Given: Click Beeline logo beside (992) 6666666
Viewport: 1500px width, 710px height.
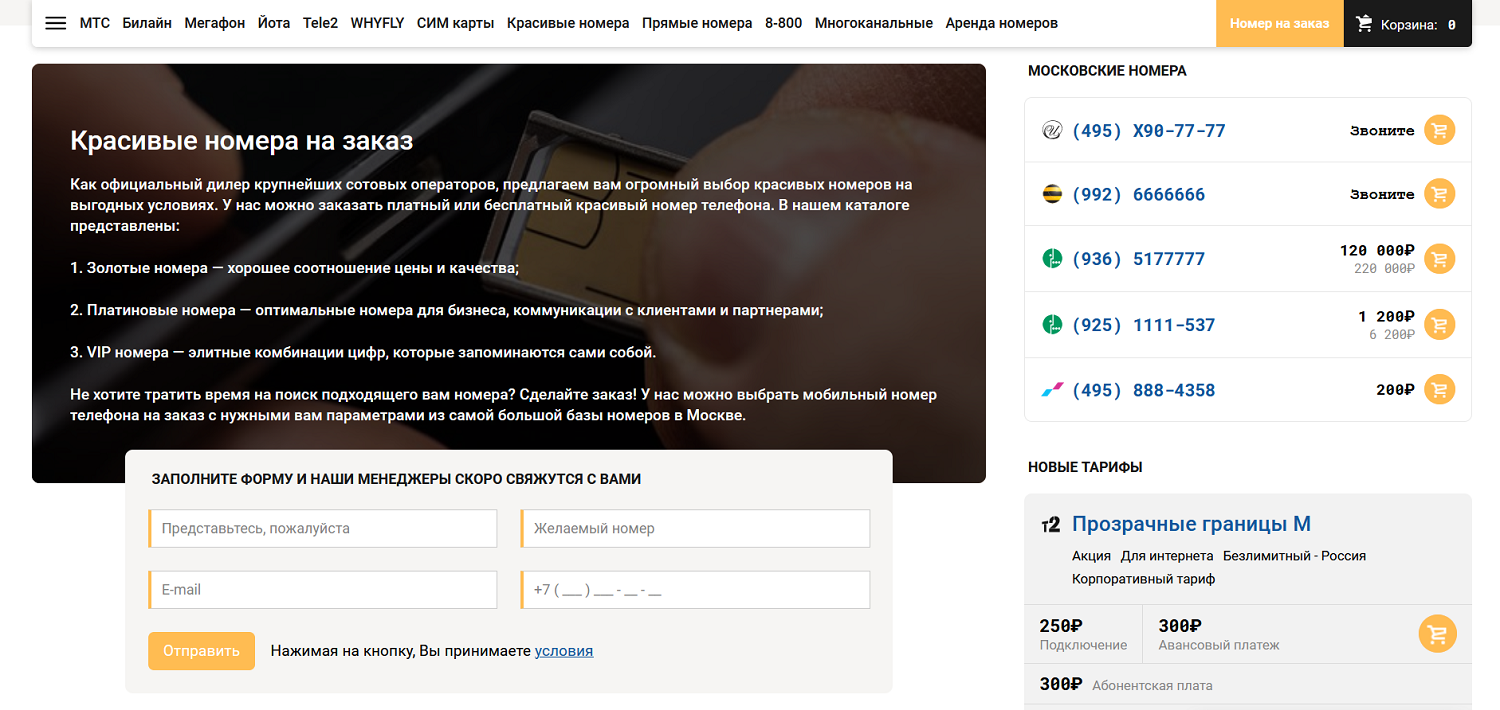Looking at the screenshot, I should tap(1051, 194).
